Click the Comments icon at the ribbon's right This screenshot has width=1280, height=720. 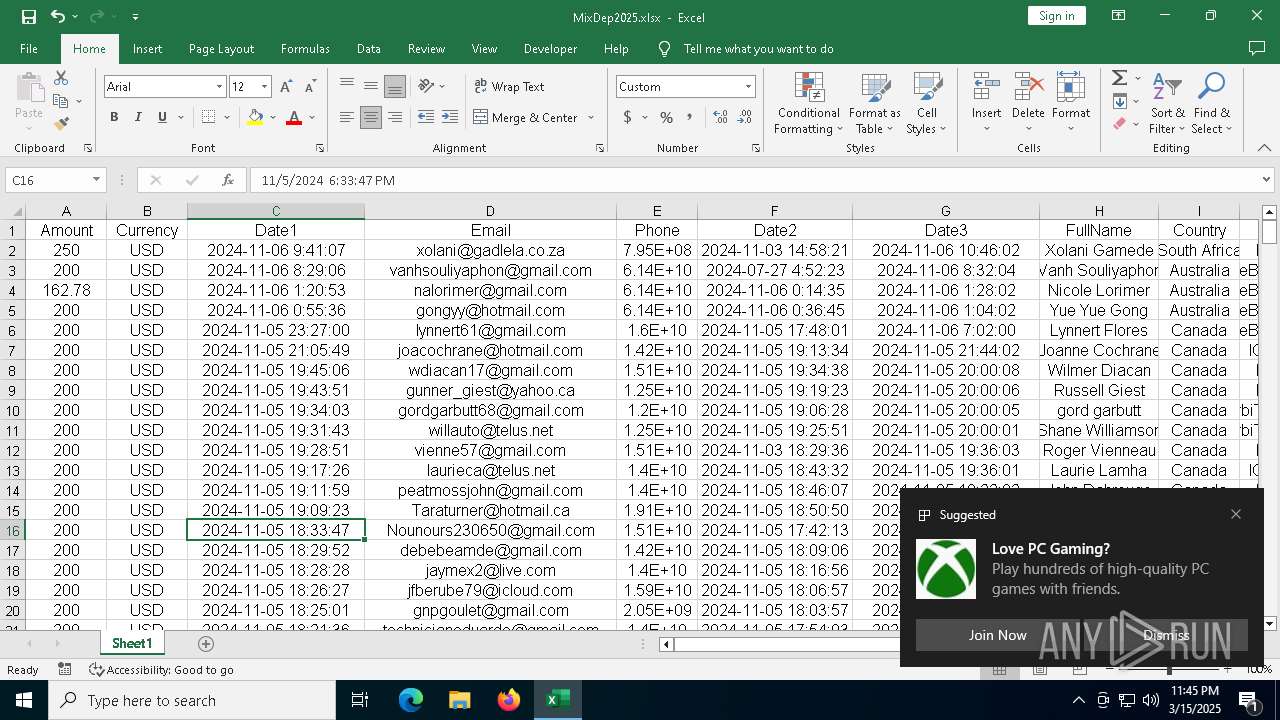coord(1257,48)
